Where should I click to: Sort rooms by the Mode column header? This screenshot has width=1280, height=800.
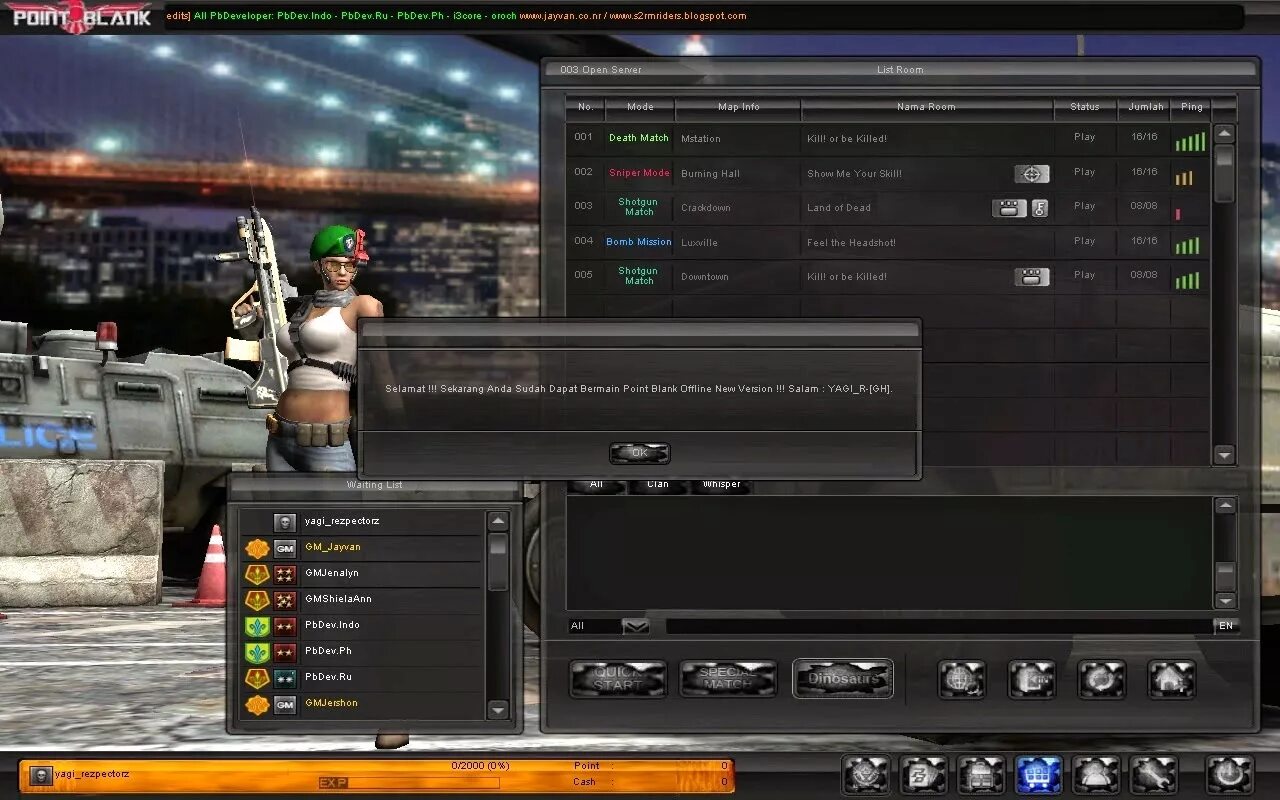640,107
